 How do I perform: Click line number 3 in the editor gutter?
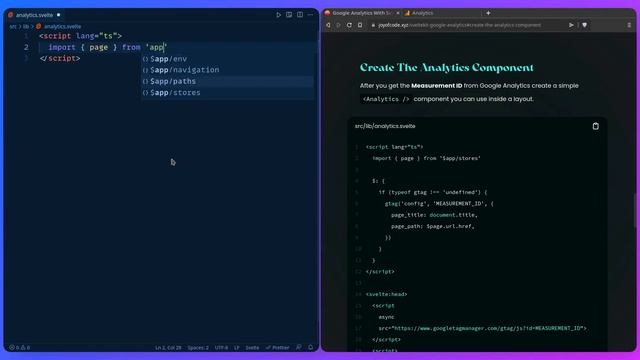tap(27, 58)
